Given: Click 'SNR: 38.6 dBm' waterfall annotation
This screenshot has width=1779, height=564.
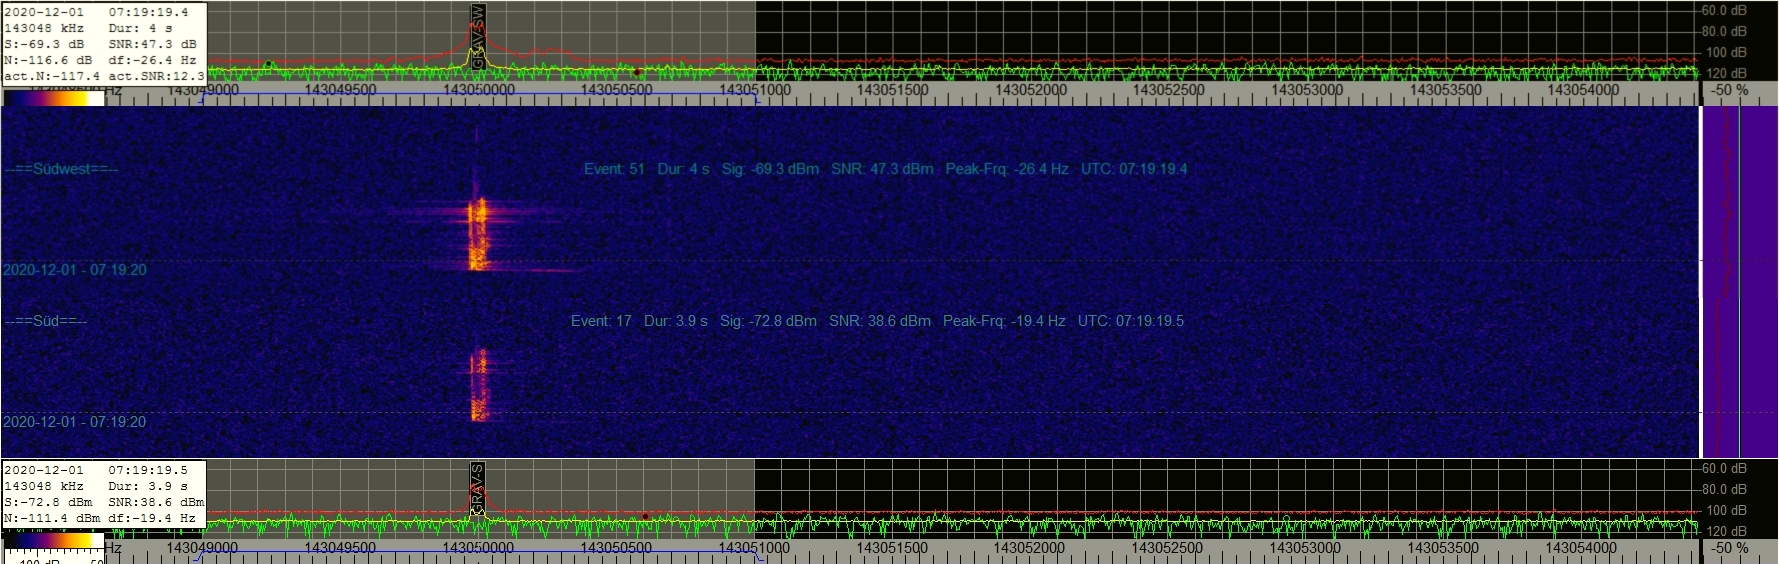Looking at the screenshot, I should tap(880, 321).
